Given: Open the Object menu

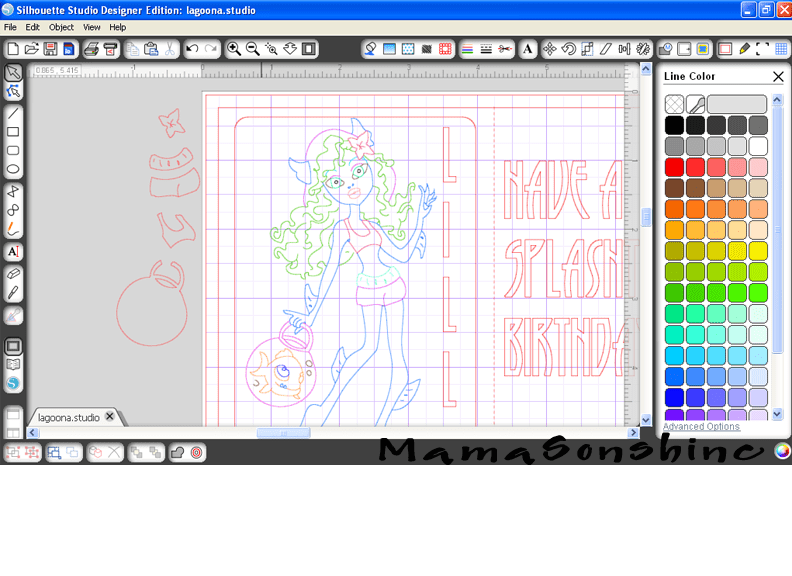Looking at the screenshot, I should tap(61, 27).
